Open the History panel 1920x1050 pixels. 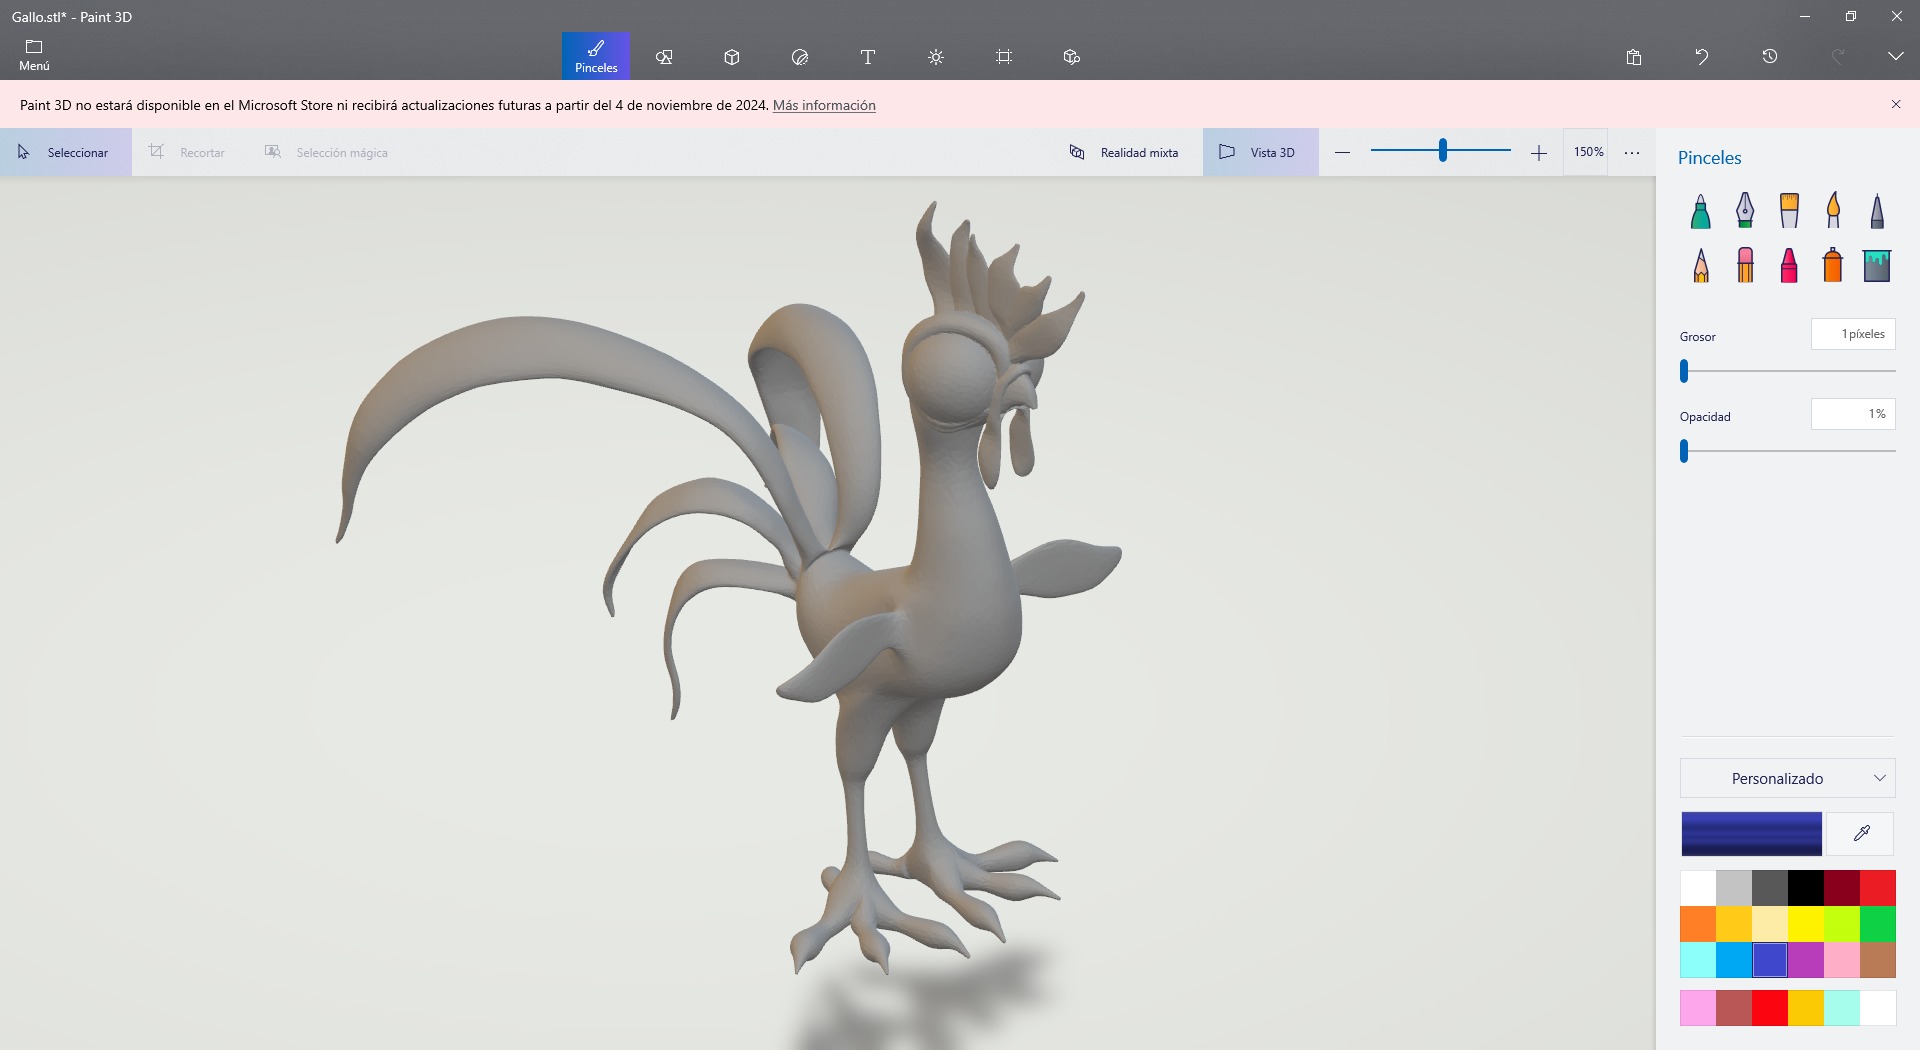click(x=1770, y=57)
